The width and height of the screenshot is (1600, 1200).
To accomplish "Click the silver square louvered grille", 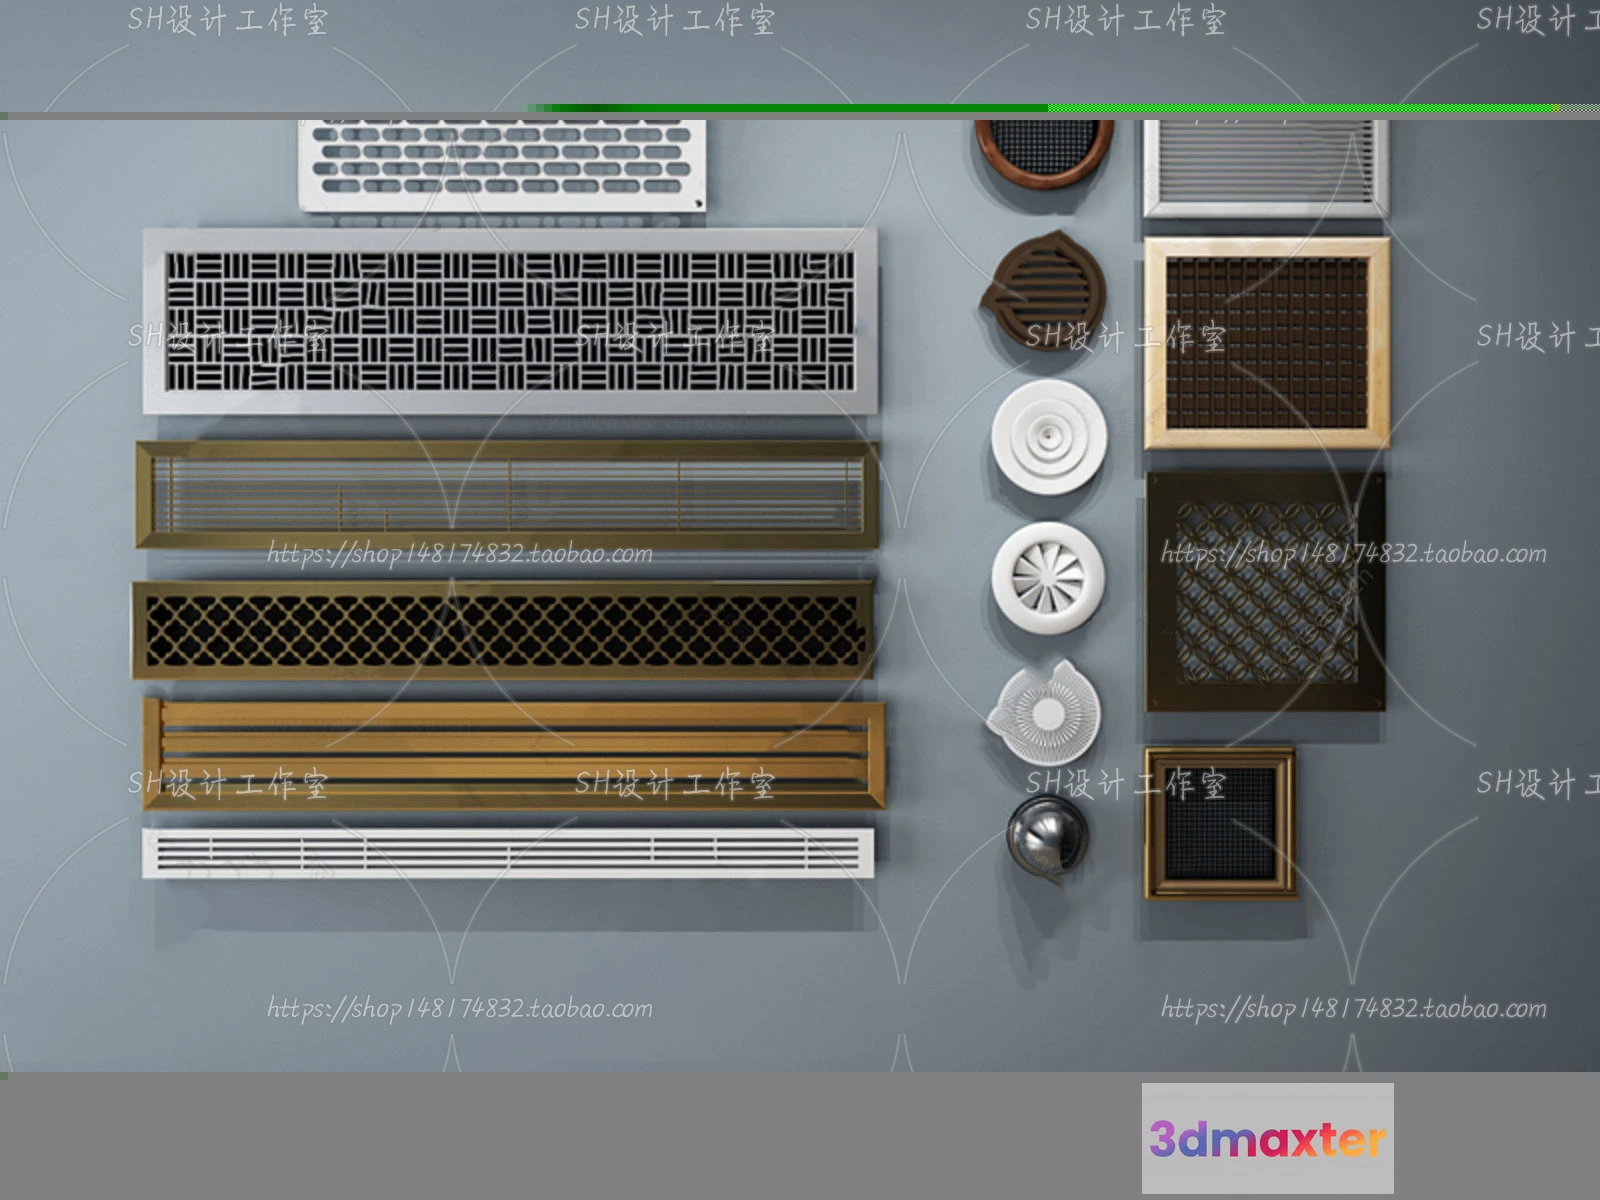I will coord(1265,166).
